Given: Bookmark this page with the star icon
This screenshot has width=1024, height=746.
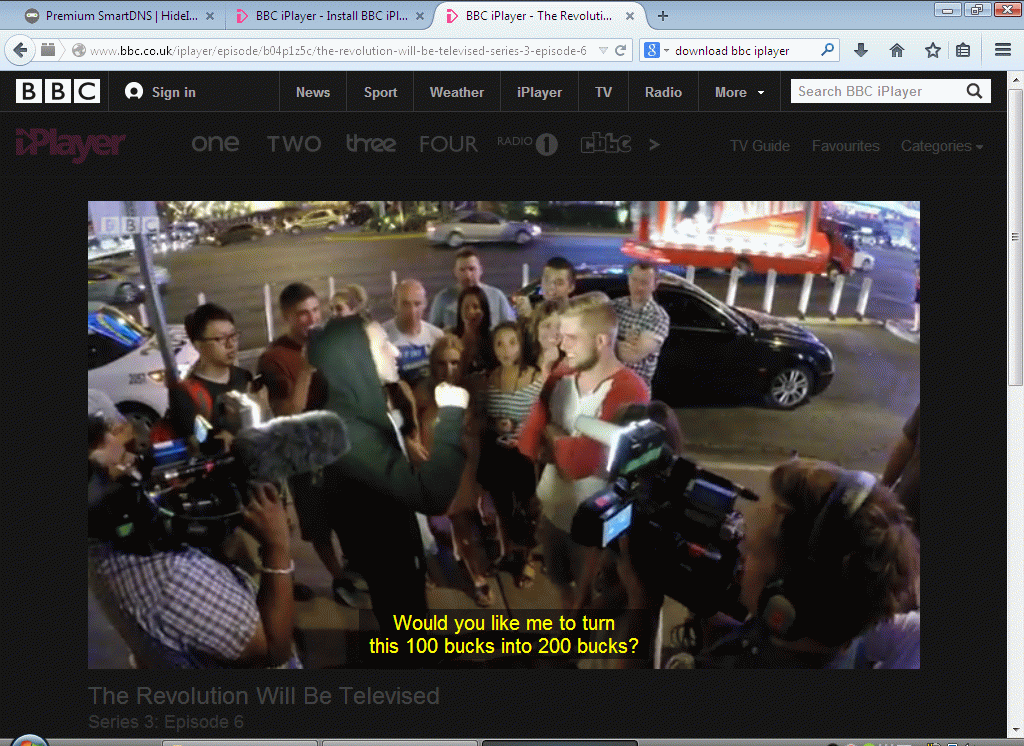Looking at the screenshot, I should click(x=933, y=50).
